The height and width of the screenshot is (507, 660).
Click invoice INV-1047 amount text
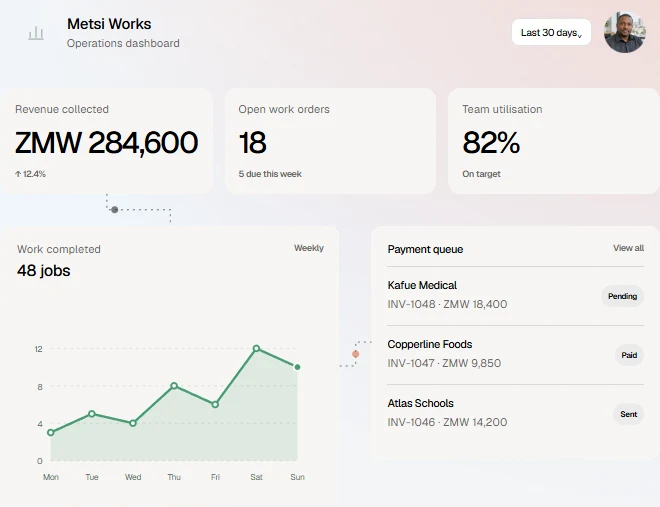(444, 363)
